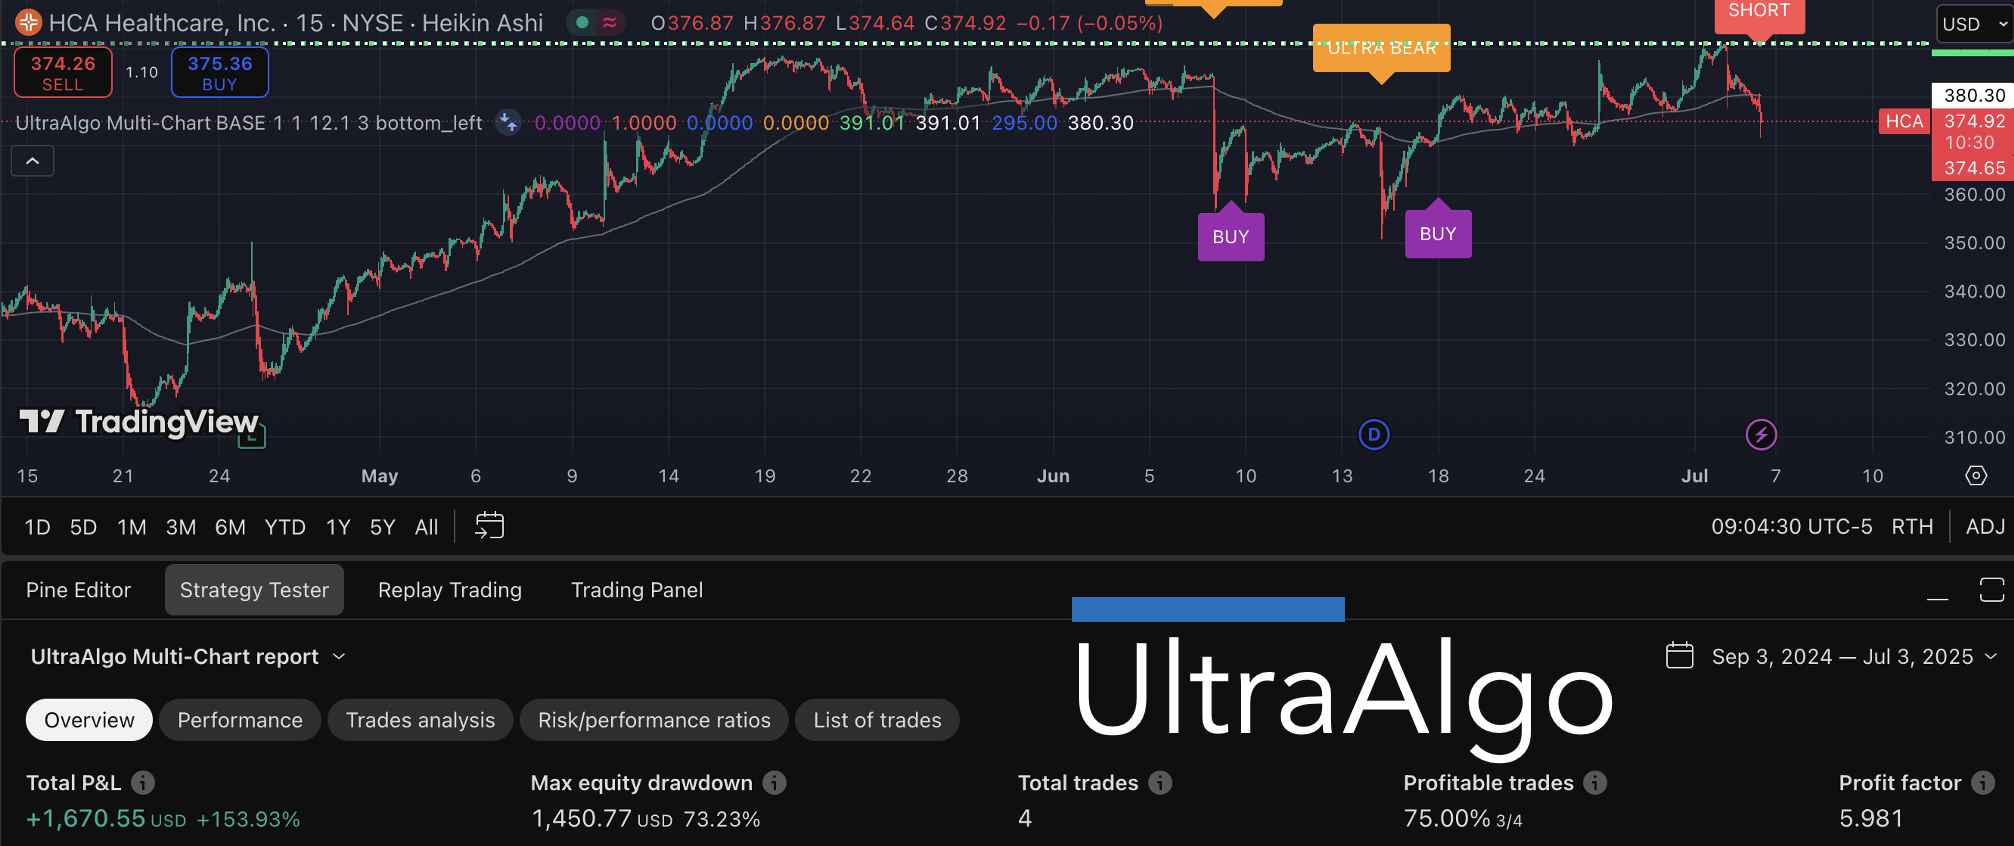Image resolution: width=2014 pixels, height=846 pixels.
Task: Select the 6M time range
Action: (230, 527)
